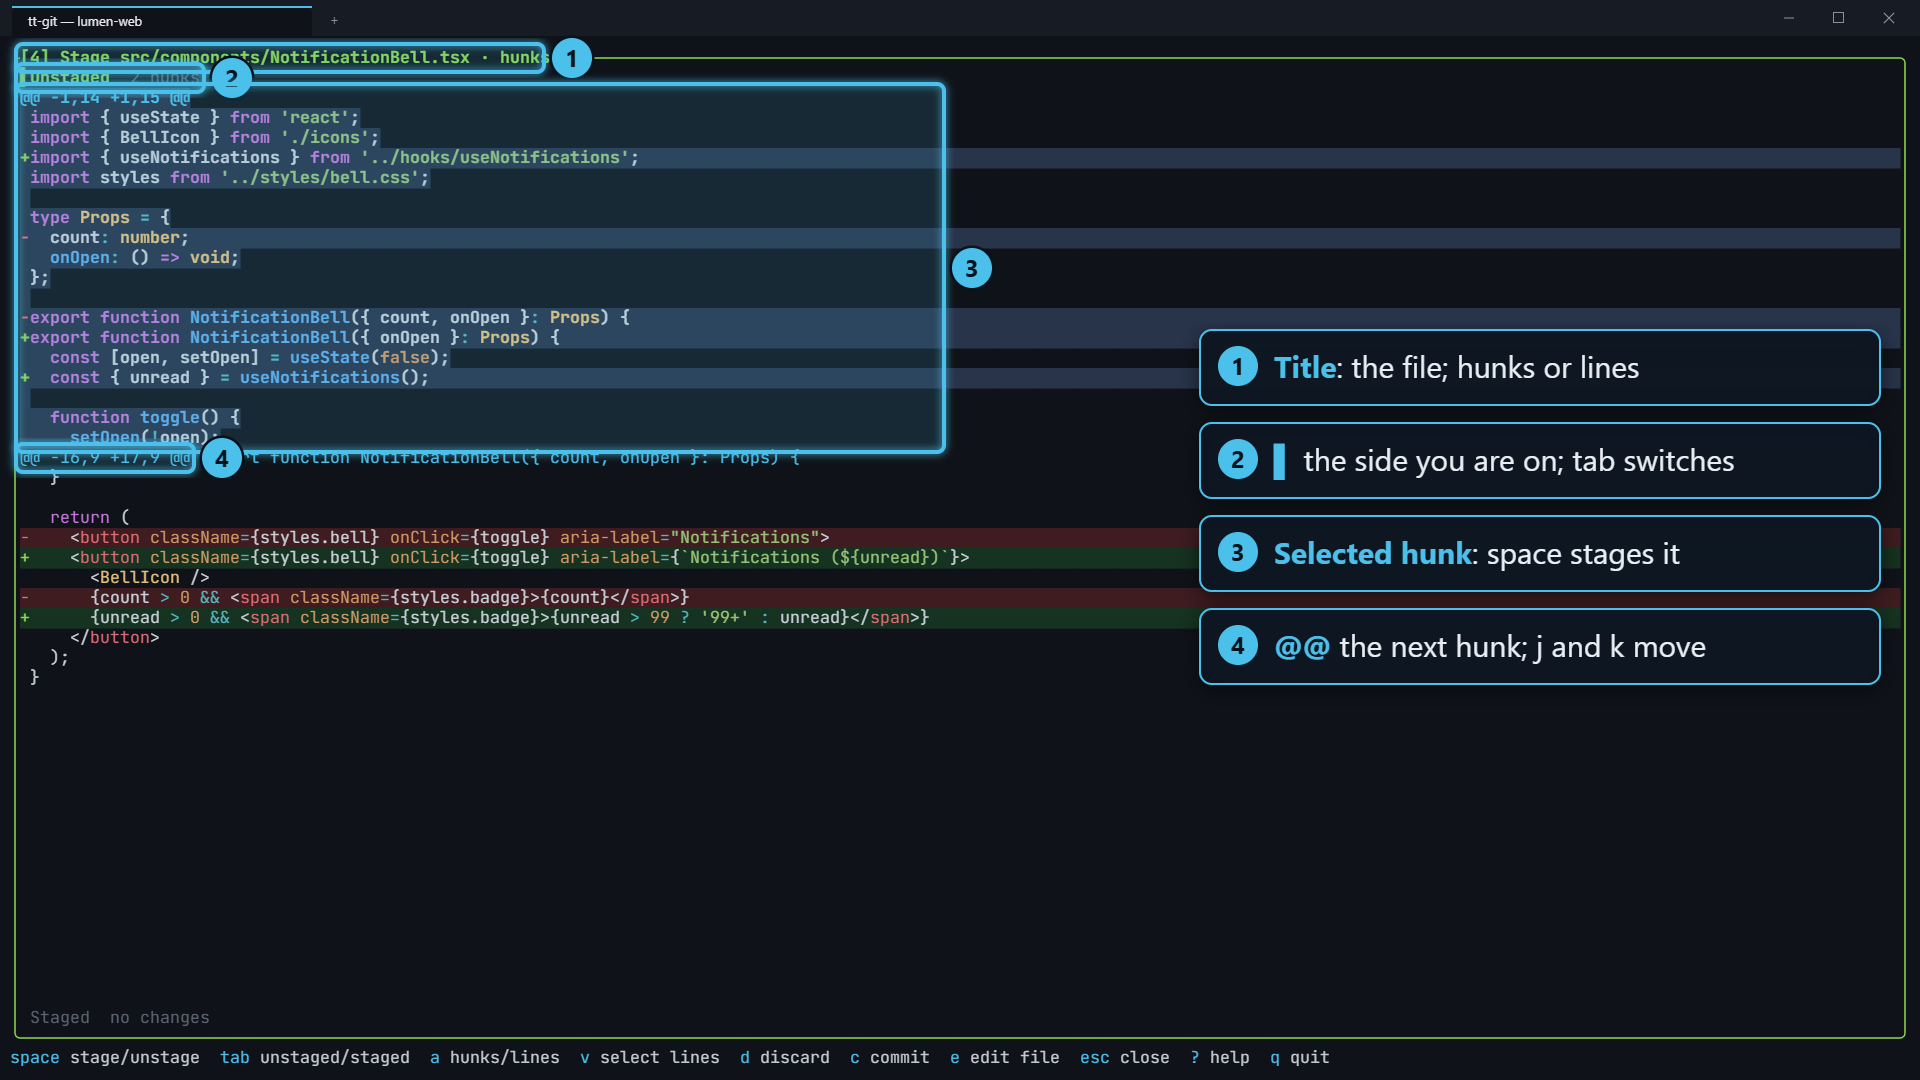
Task: Click the 'onOpen: () => void;' line
Action: 145,257
